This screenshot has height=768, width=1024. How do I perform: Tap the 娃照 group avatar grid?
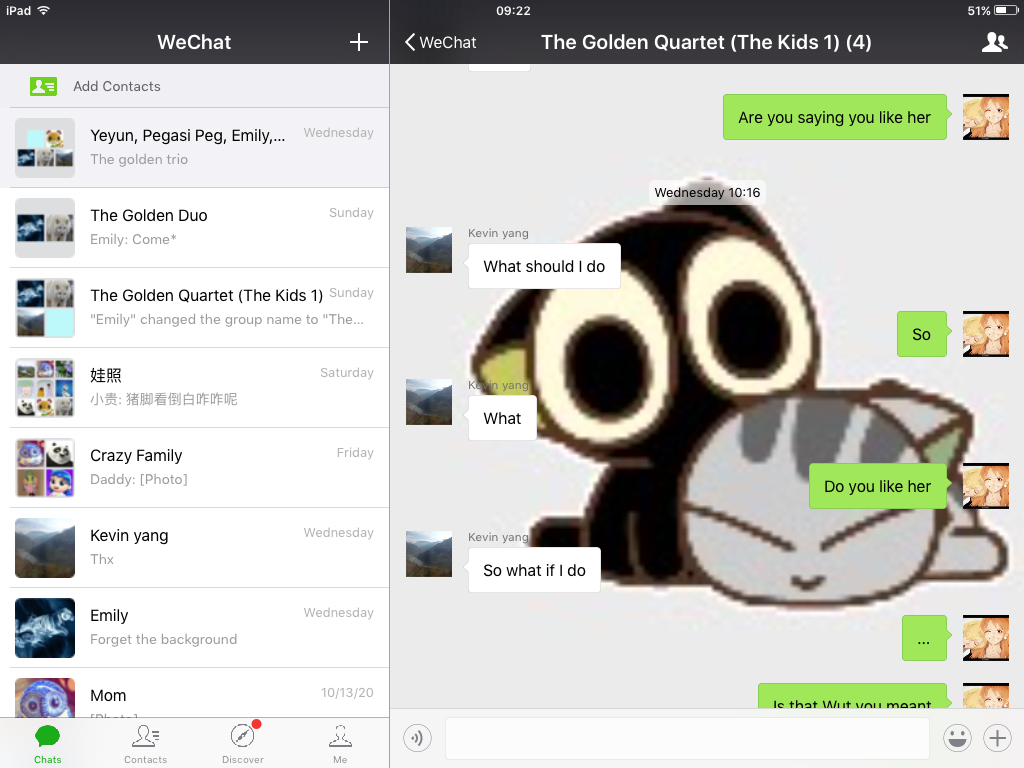45,388
